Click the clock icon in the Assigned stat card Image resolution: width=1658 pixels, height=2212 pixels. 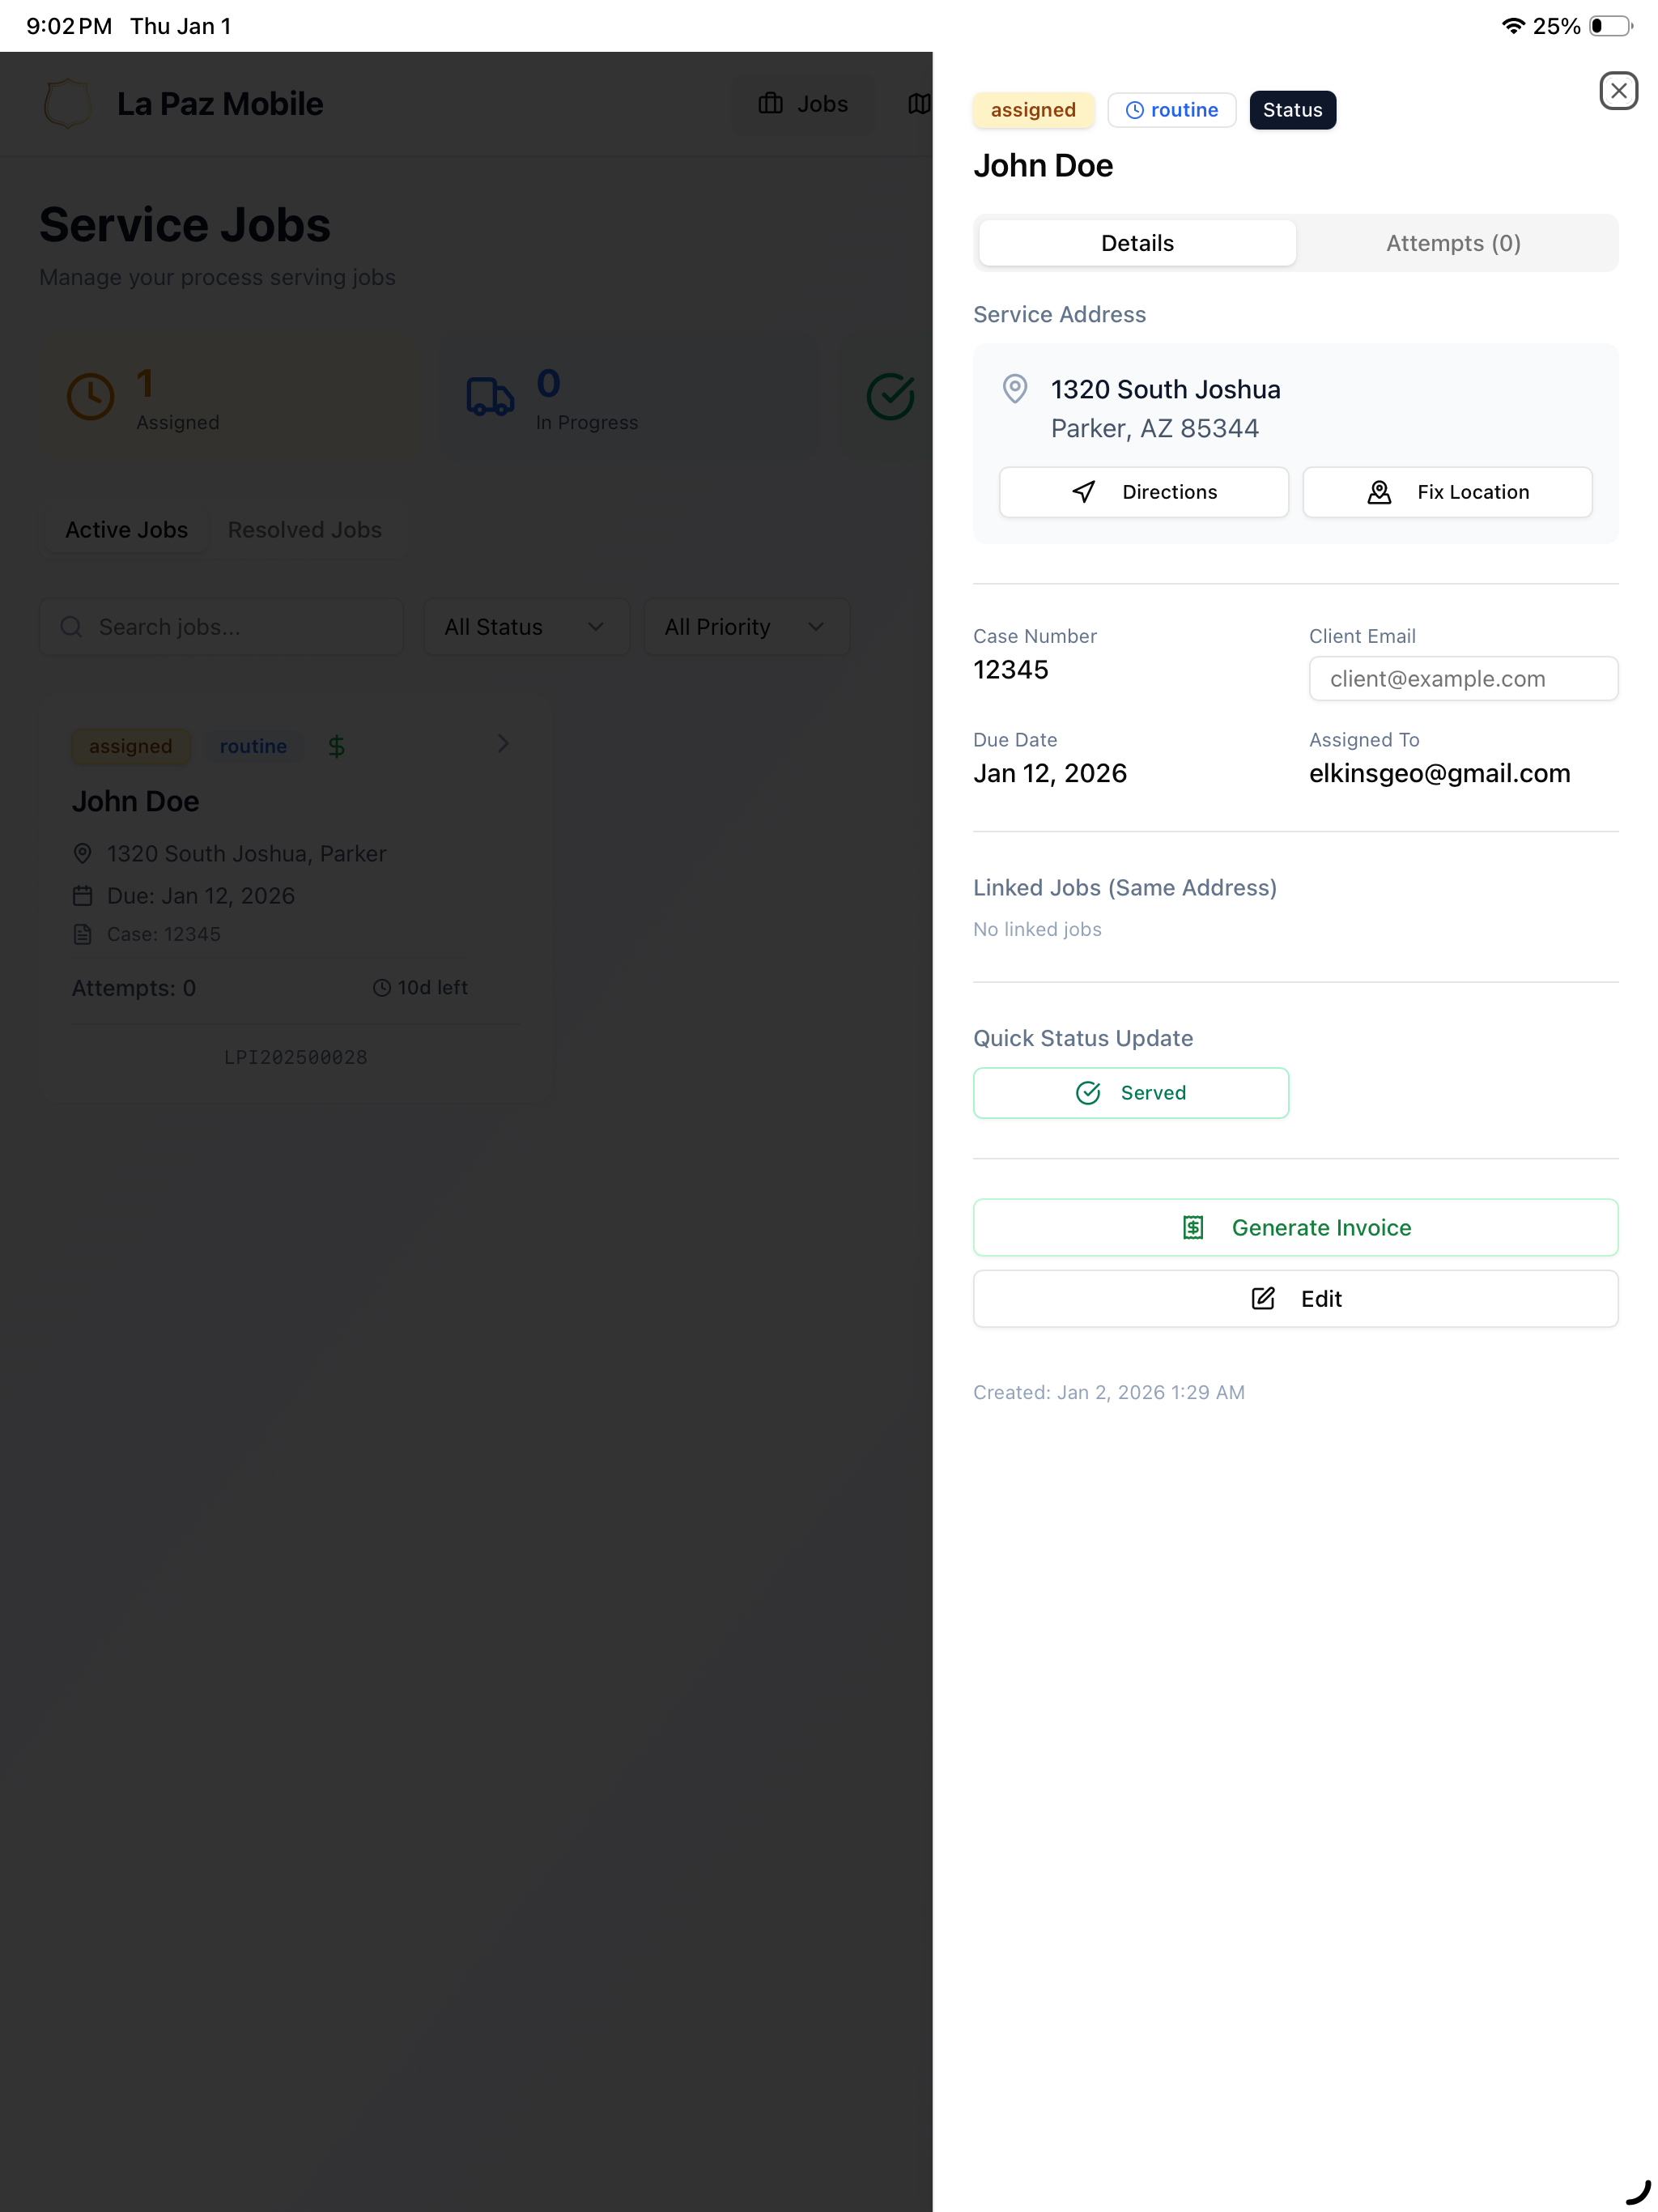[90, 397]
